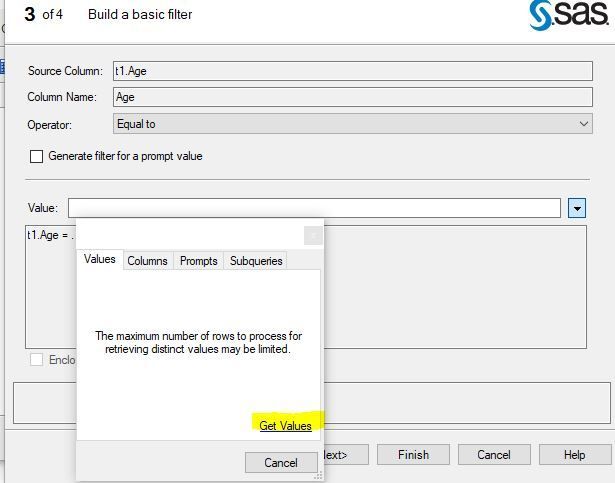
Task: Switch to the Subqueries tab
Action: [x=256, y=261]
